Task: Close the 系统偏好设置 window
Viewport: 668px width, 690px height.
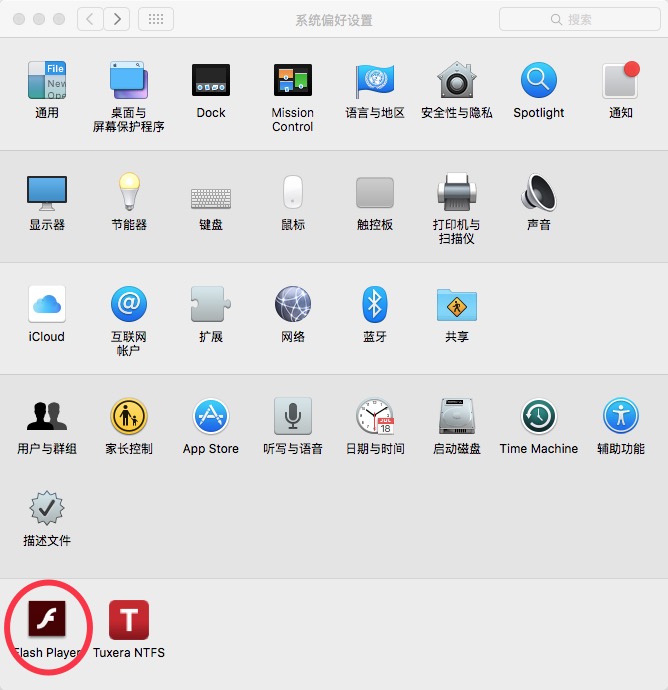Action: (x=19, y=19)
